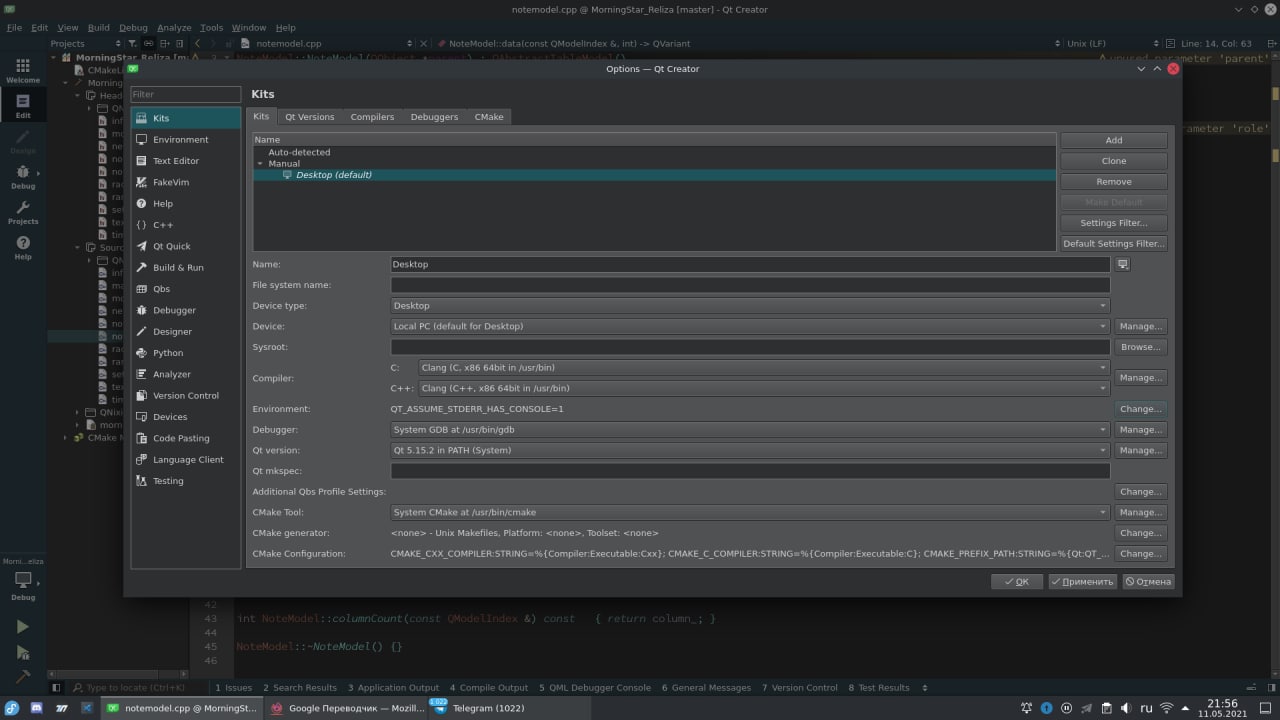Open the C compiler dropdown
1280x720 pixels.
coord(764,367)
